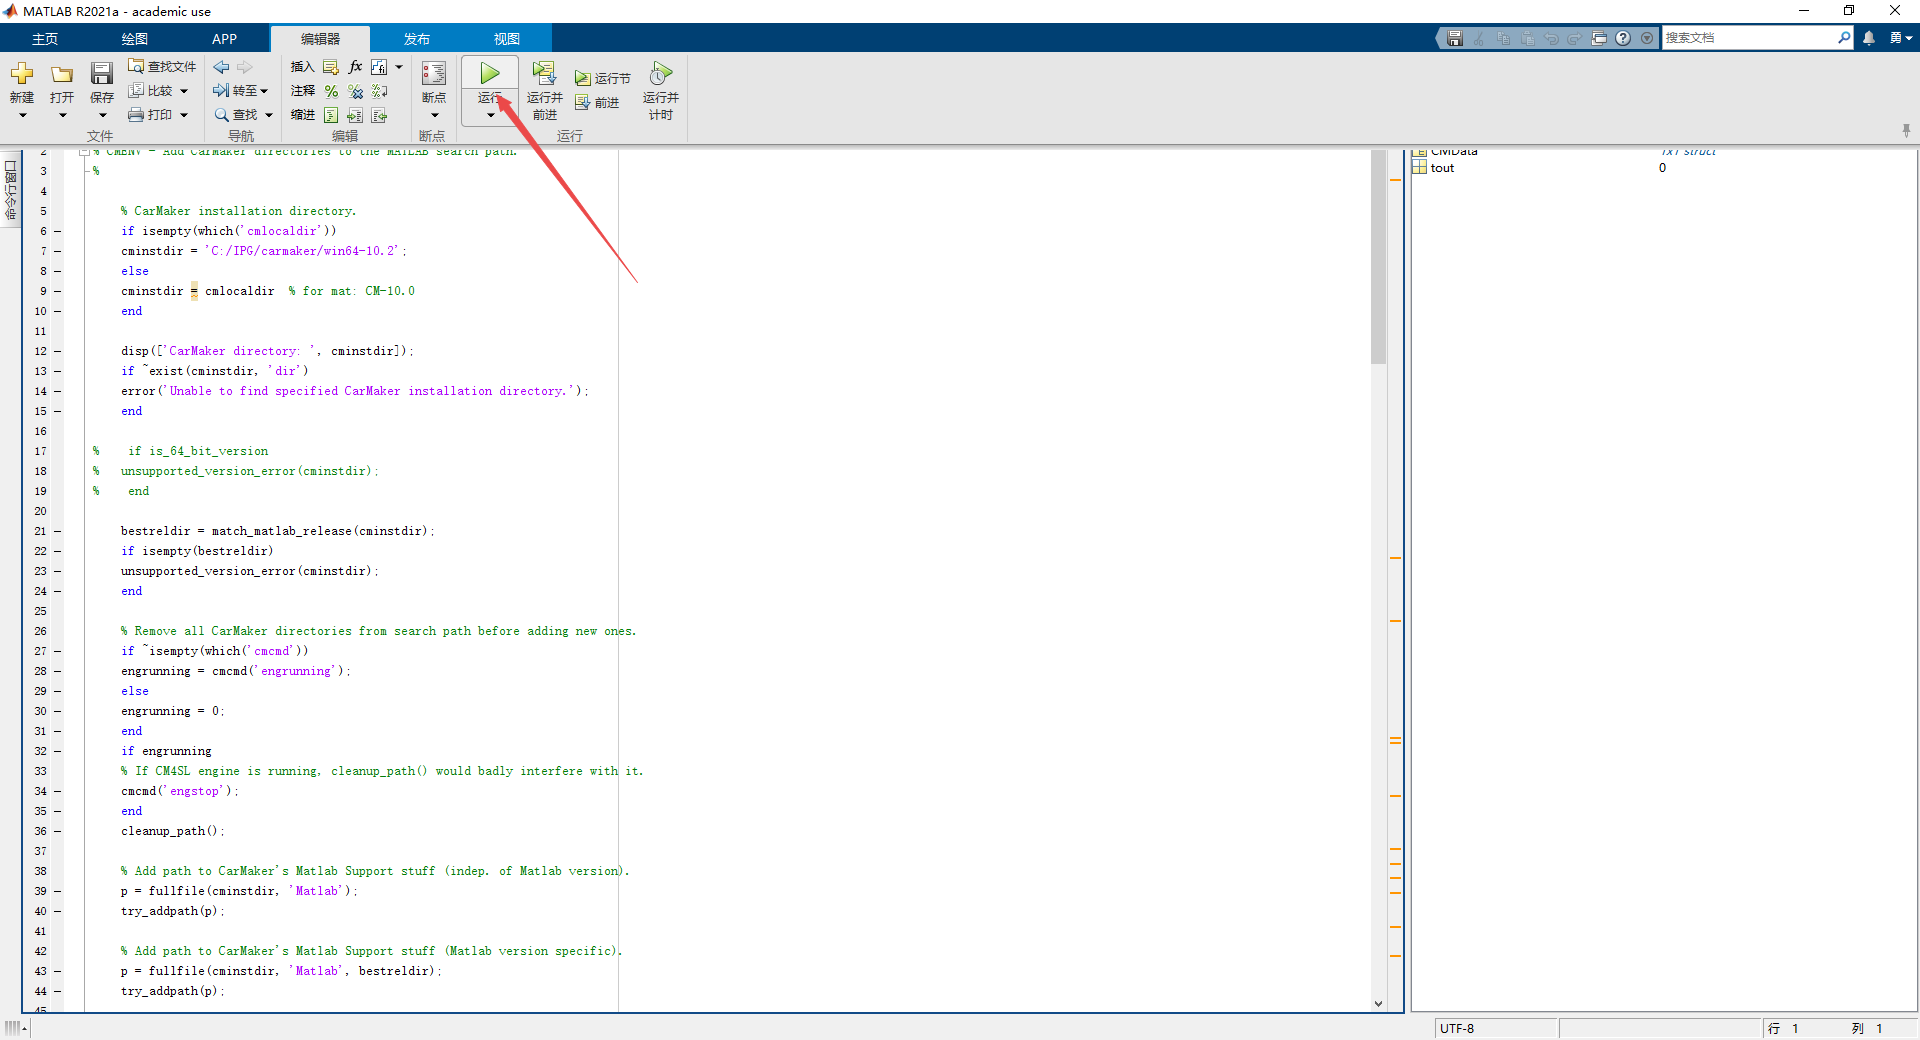Click the Run Section (运行节) icon
This screenshot has width=1920, height=1040.
tap(583, 78)
